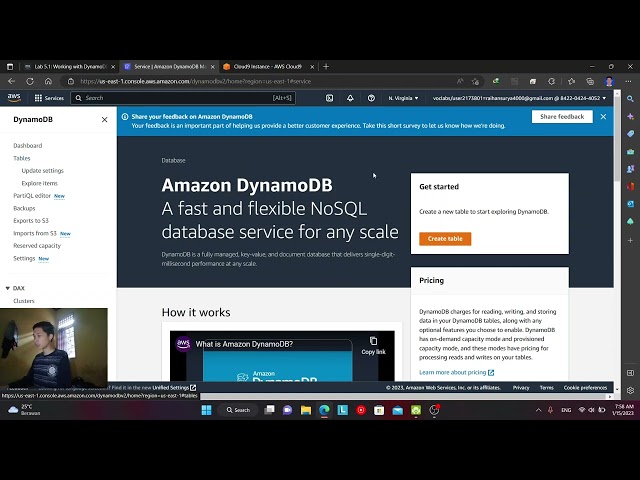The image size is (640, 480).
Task: Open DAX Clusters page
Action: [24, 301]
